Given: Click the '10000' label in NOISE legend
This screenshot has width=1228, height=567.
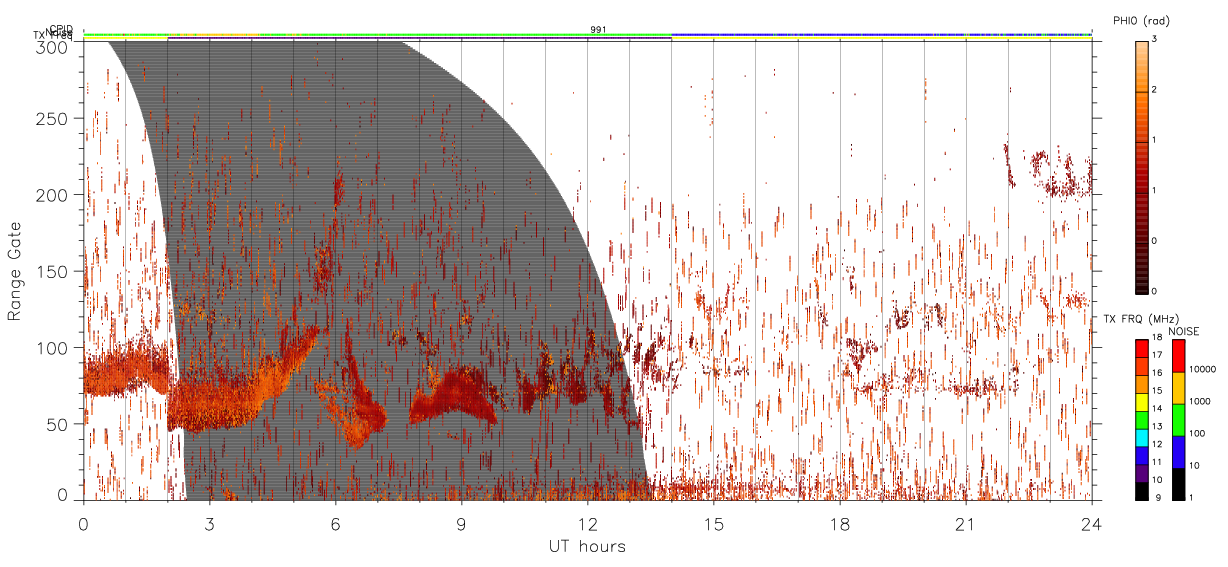Looking at the screenshot, I should click(x=1203, y=369).
